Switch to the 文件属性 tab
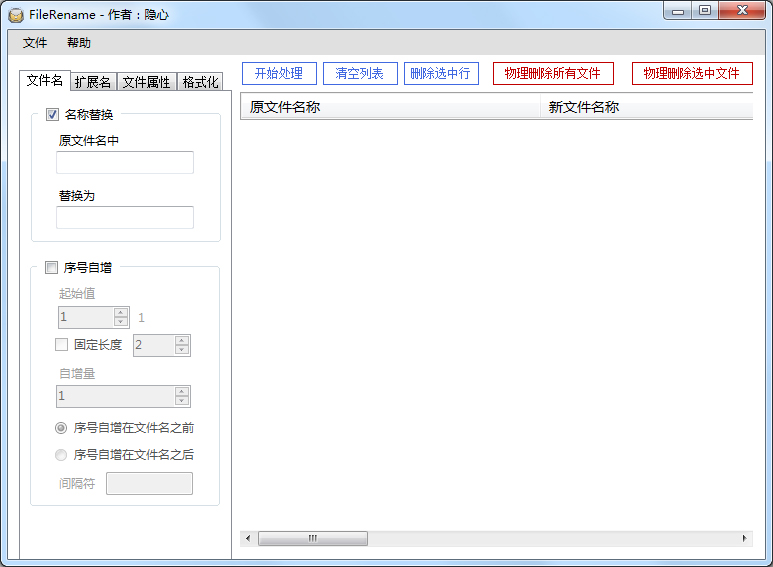Image resolution: width=773 pixels, height=567 pixels. point(146,82)
